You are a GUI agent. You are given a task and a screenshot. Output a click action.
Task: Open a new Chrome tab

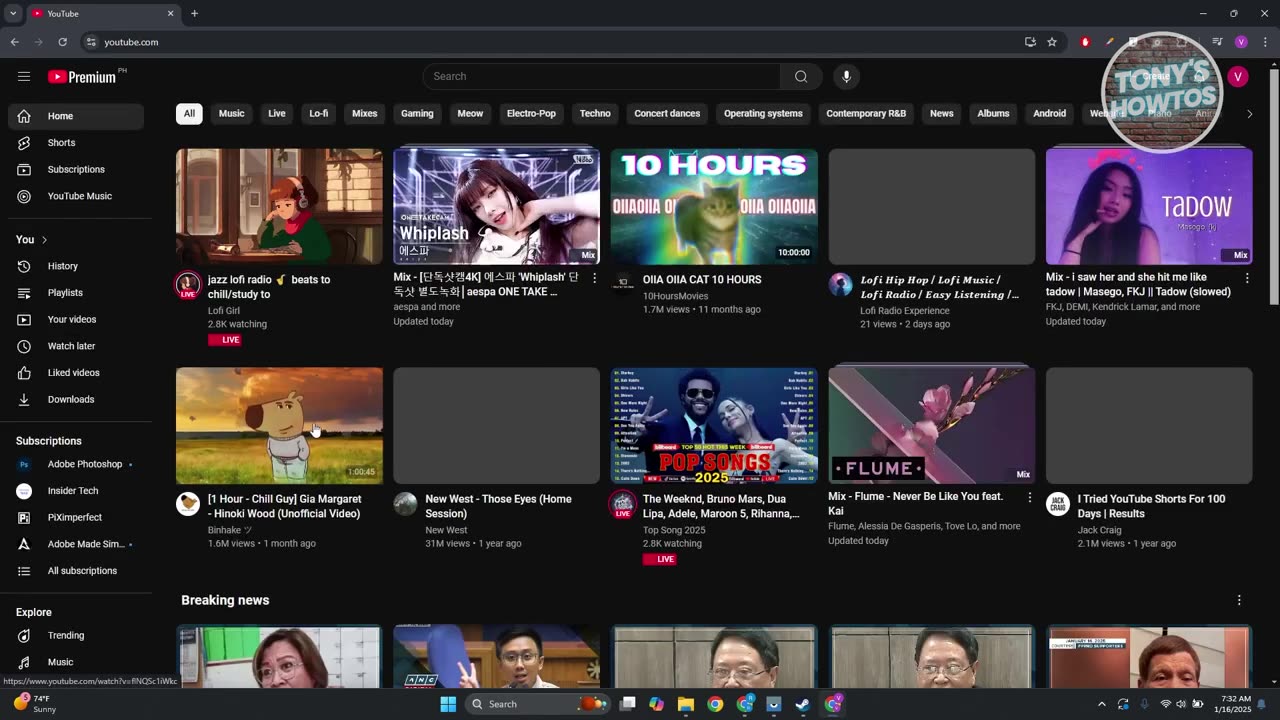click(194, 13)
